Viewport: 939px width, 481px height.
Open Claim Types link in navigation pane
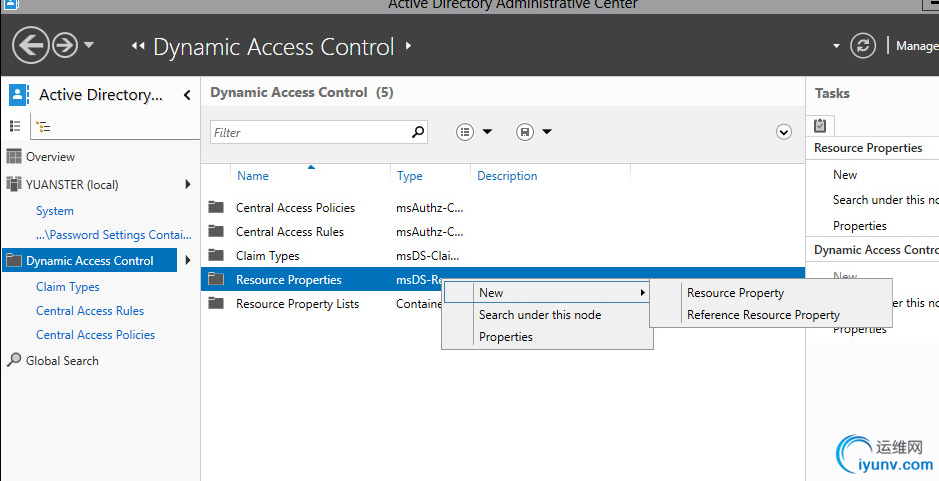(x=68, y=287)
